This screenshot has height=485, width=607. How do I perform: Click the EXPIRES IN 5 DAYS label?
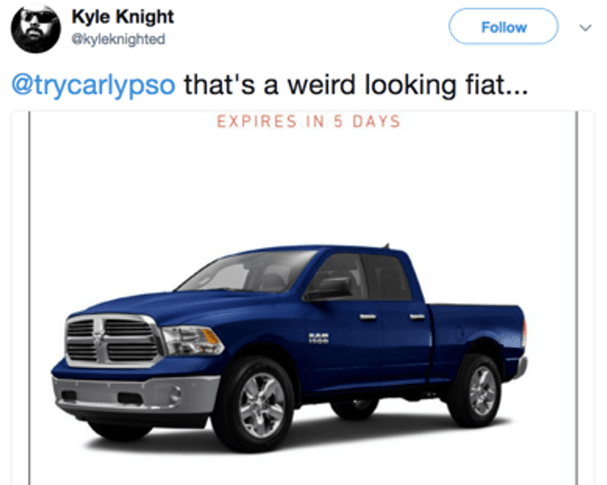click(308, 122)
